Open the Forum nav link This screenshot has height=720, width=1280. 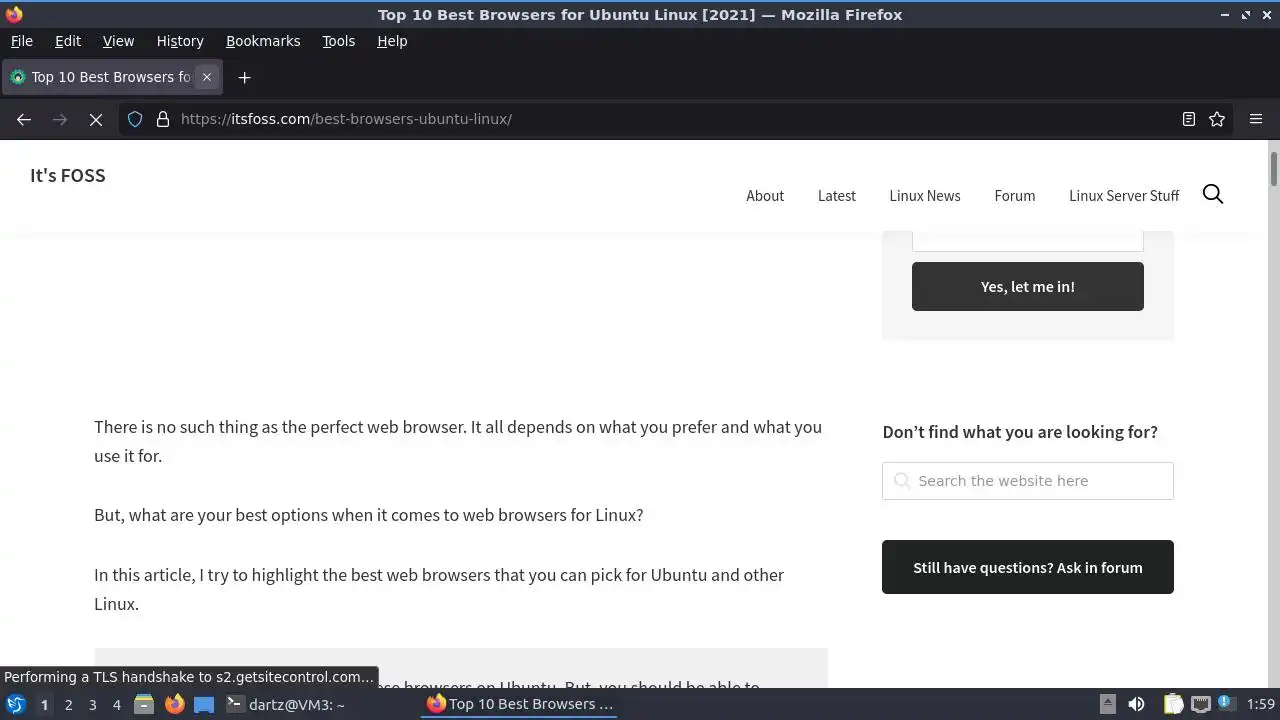1015,195
